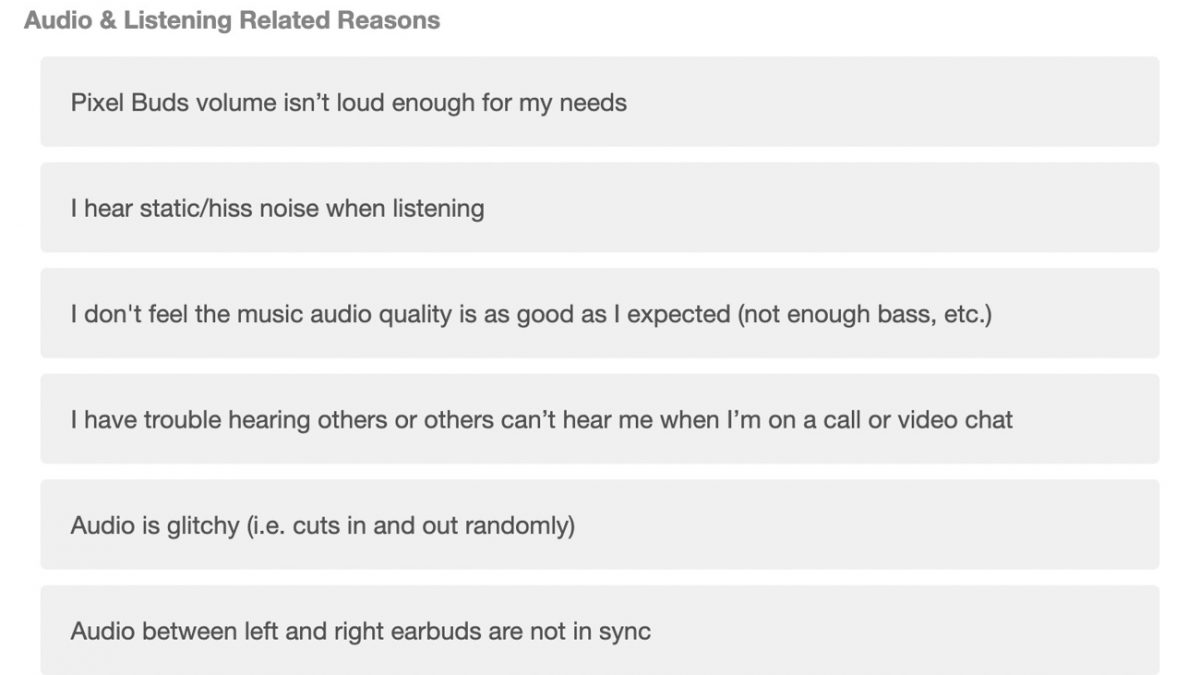
Task: Select the music audio quality reason
Action: click(x=599, y=314)
